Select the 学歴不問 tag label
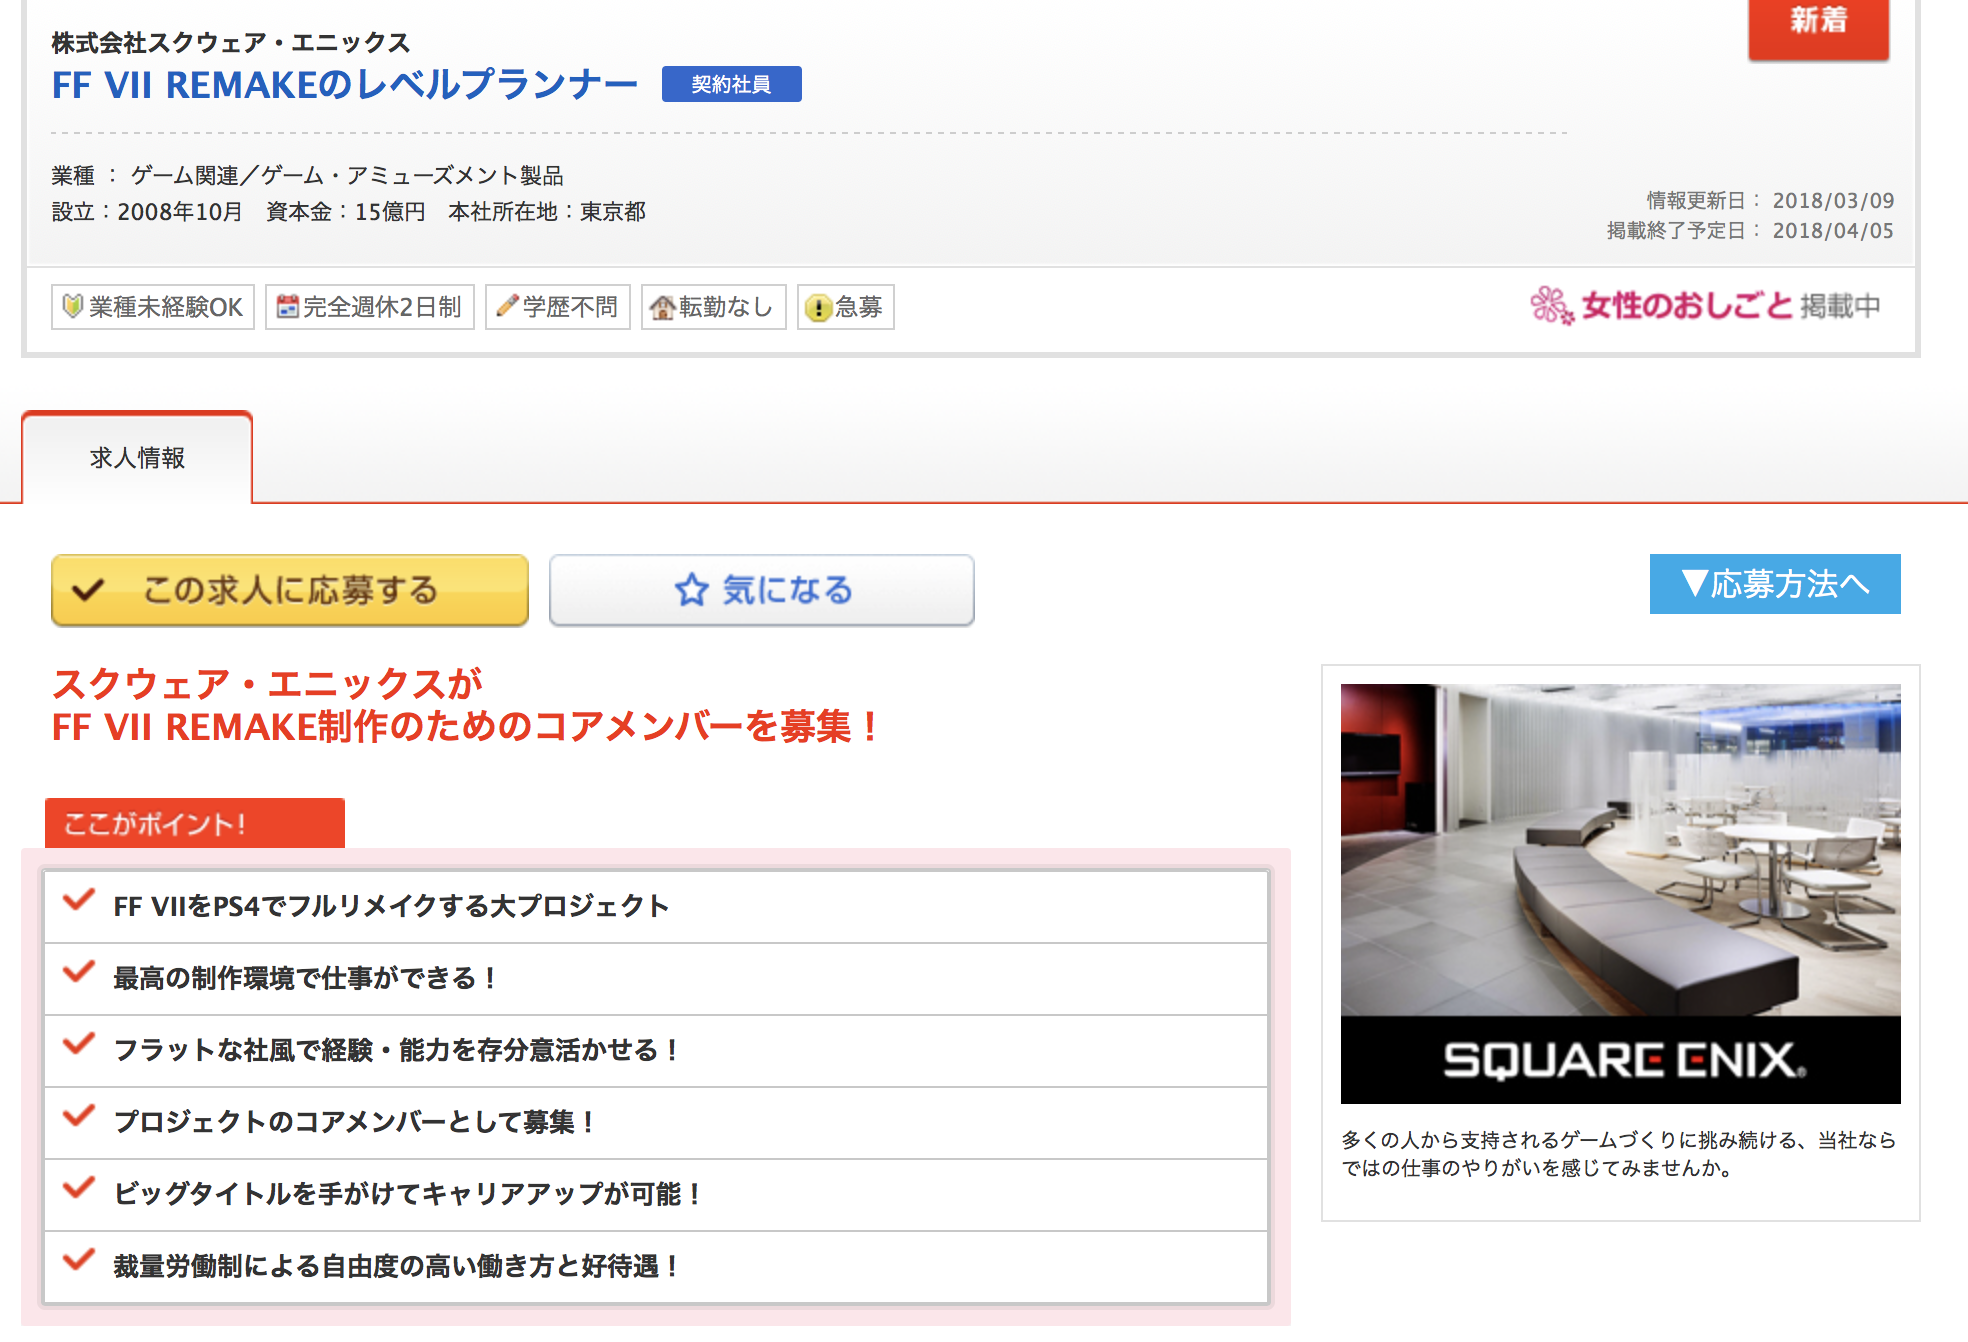 point(557,307)
